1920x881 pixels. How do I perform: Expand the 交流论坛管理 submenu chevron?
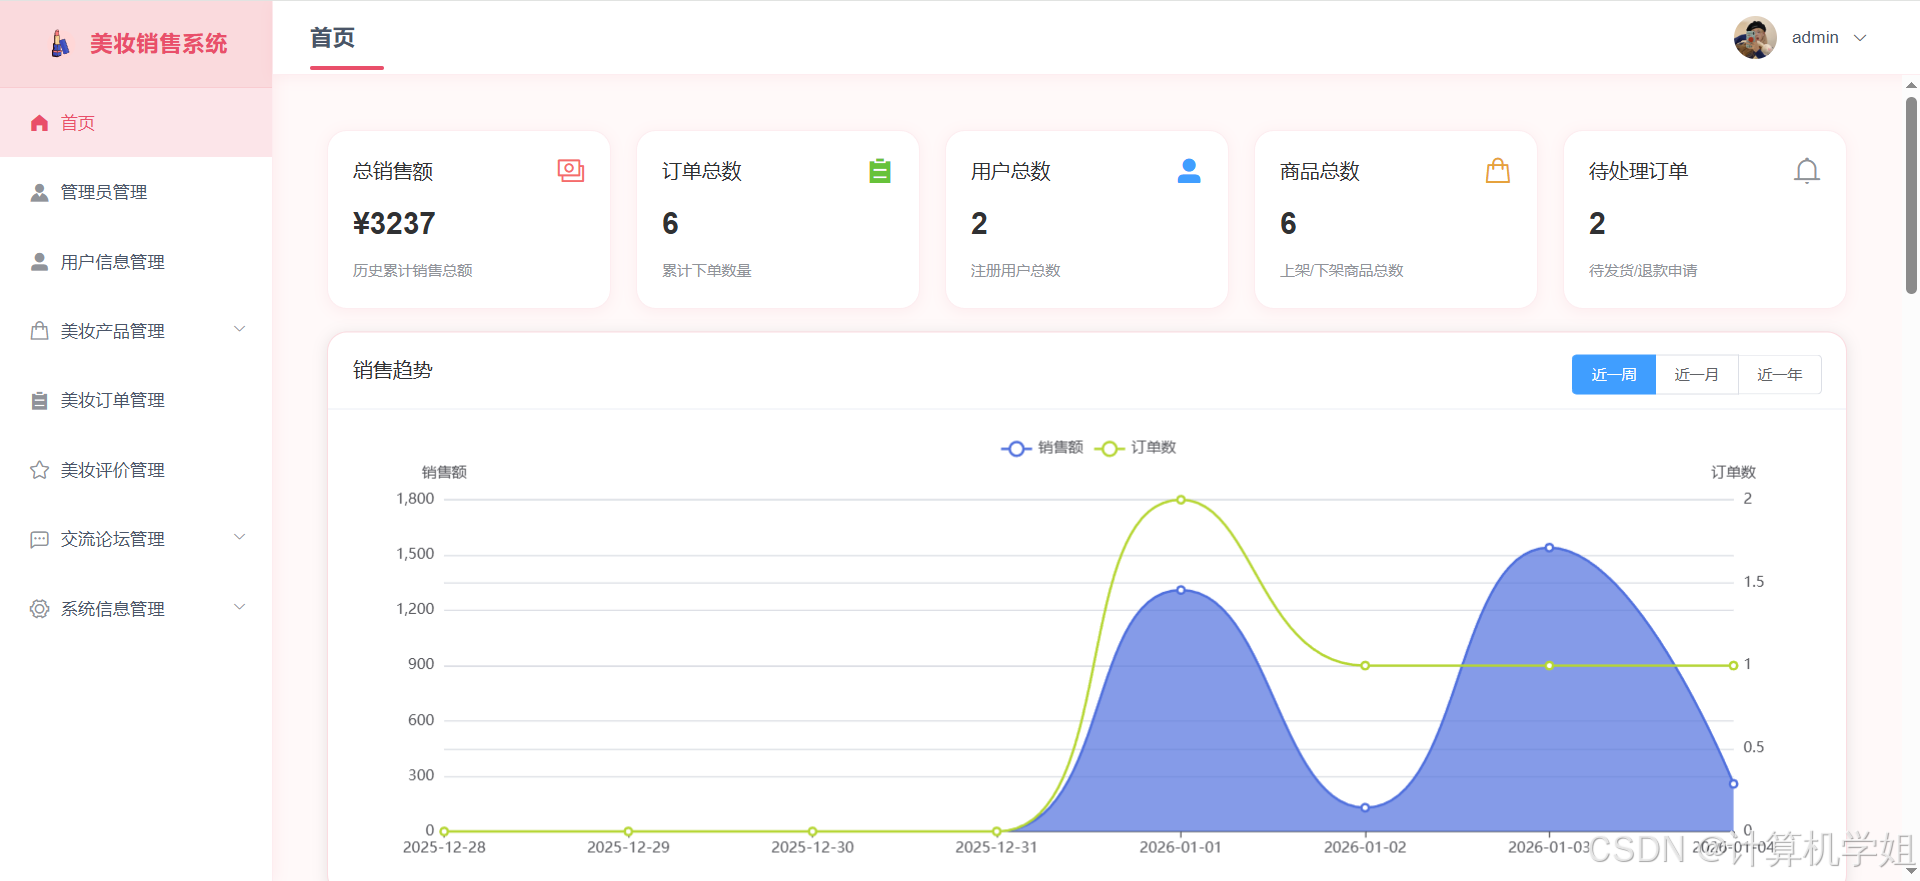click(240, 537)
